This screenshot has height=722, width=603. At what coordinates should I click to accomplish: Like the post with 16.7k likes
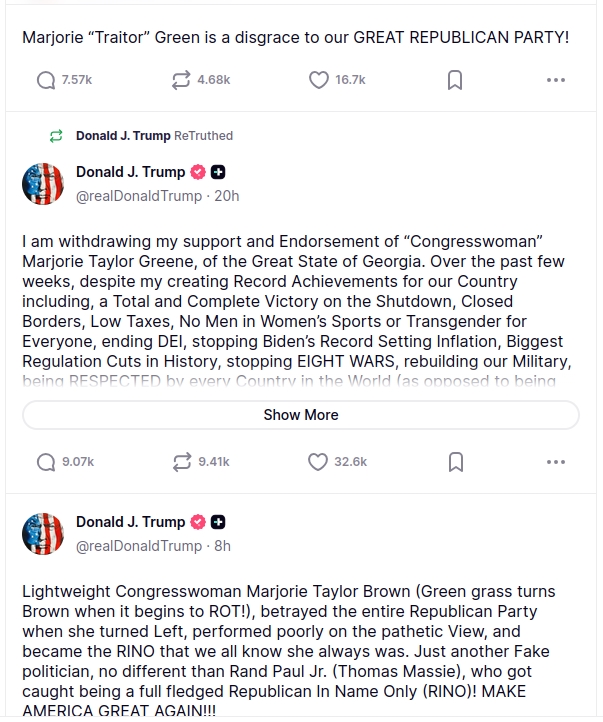(319, 80)
